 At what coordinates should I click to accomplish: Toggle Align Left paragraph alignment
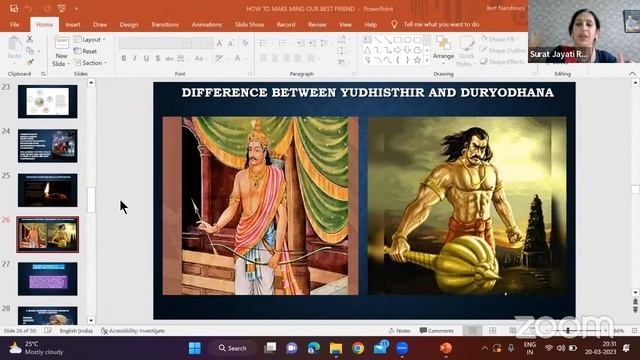click(264, 58)
